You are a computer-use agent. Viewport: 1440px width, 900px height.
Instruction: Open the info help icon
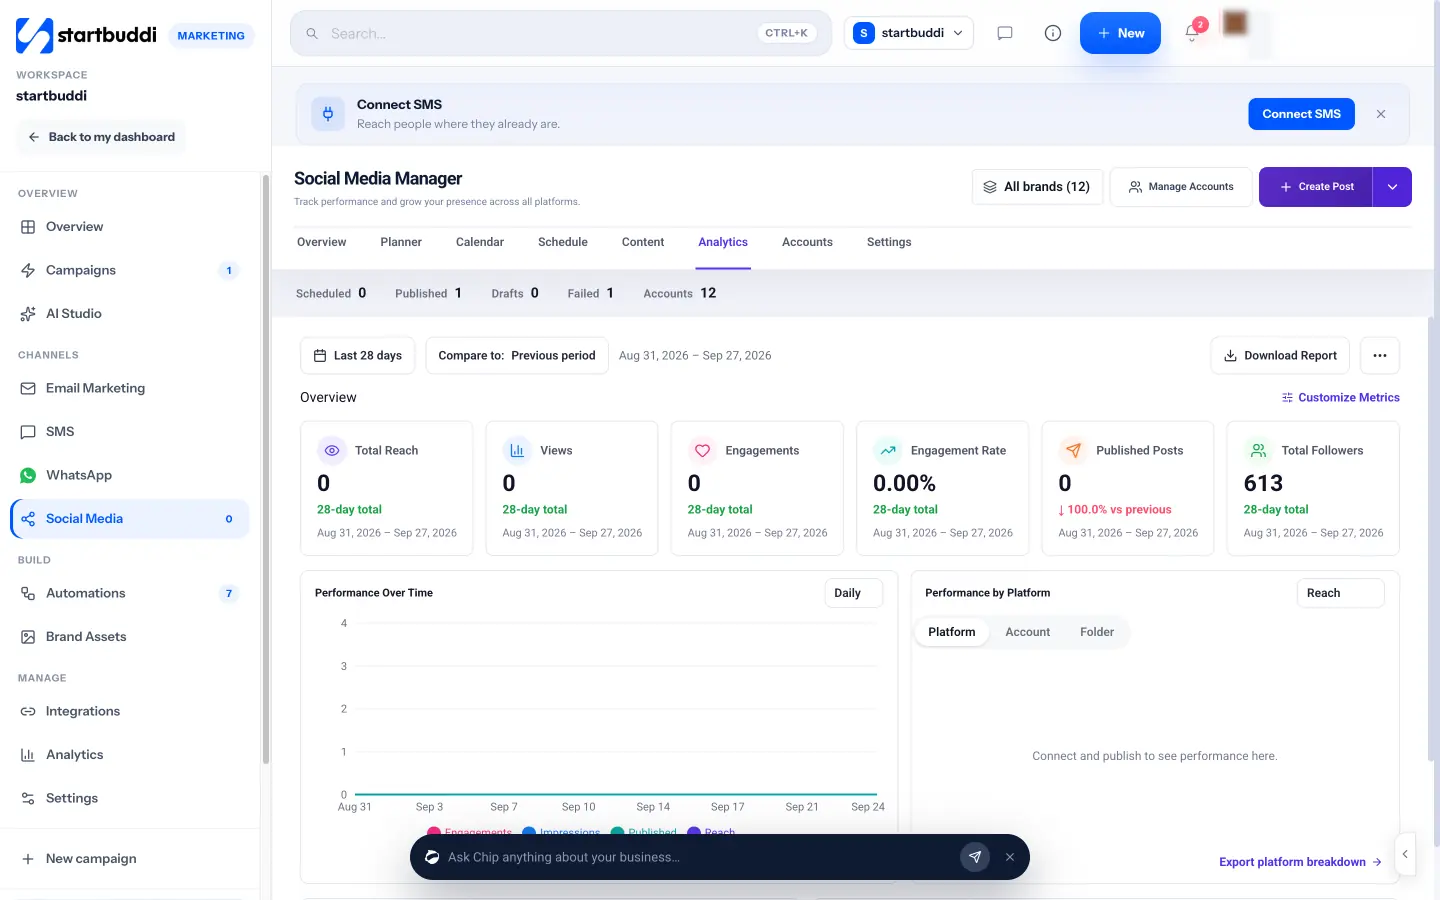(x=1052, y=33)
